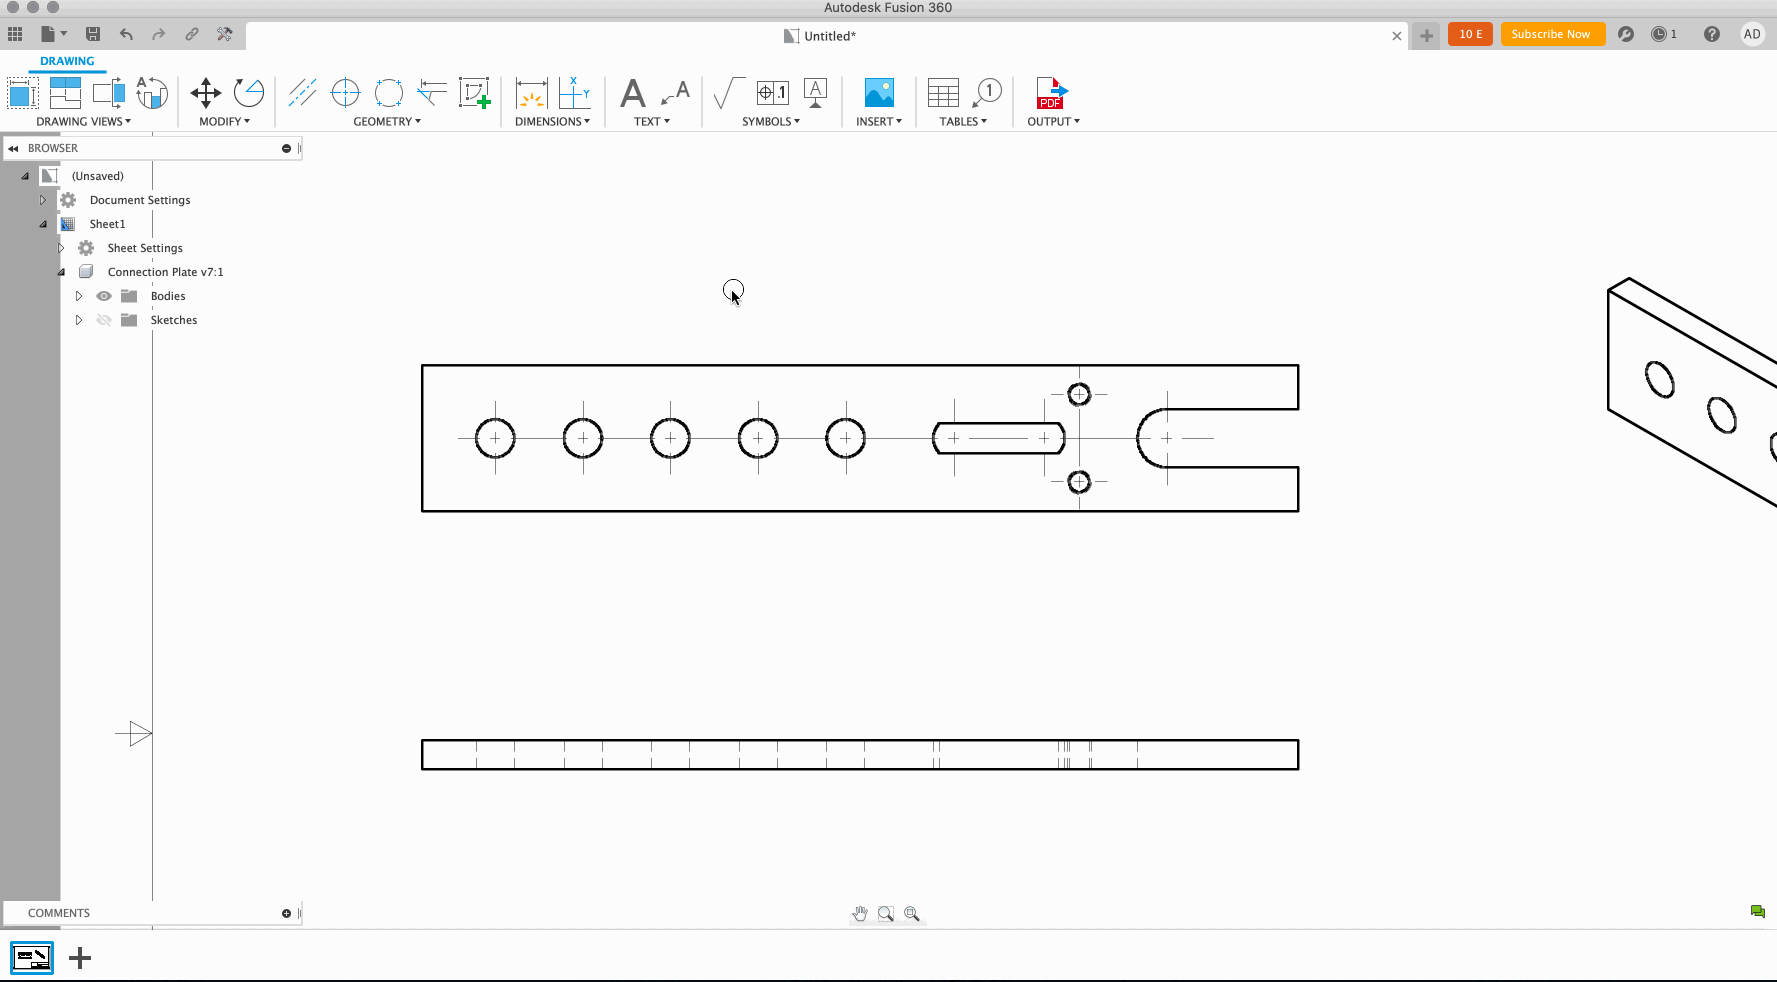Open the Output PDF tool

[x=1052, y=93]
